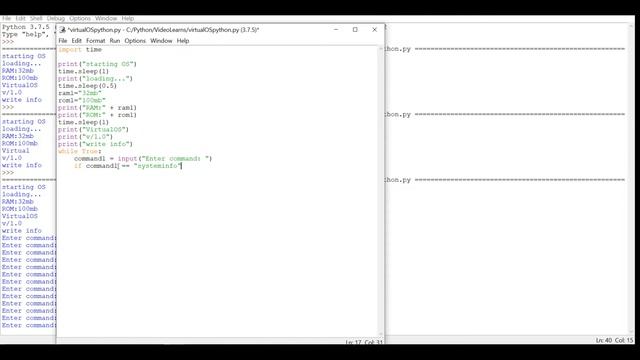640x360 pixels.
Task: Click 'Virtual' output line in Shell
Action: pos(16,151)
